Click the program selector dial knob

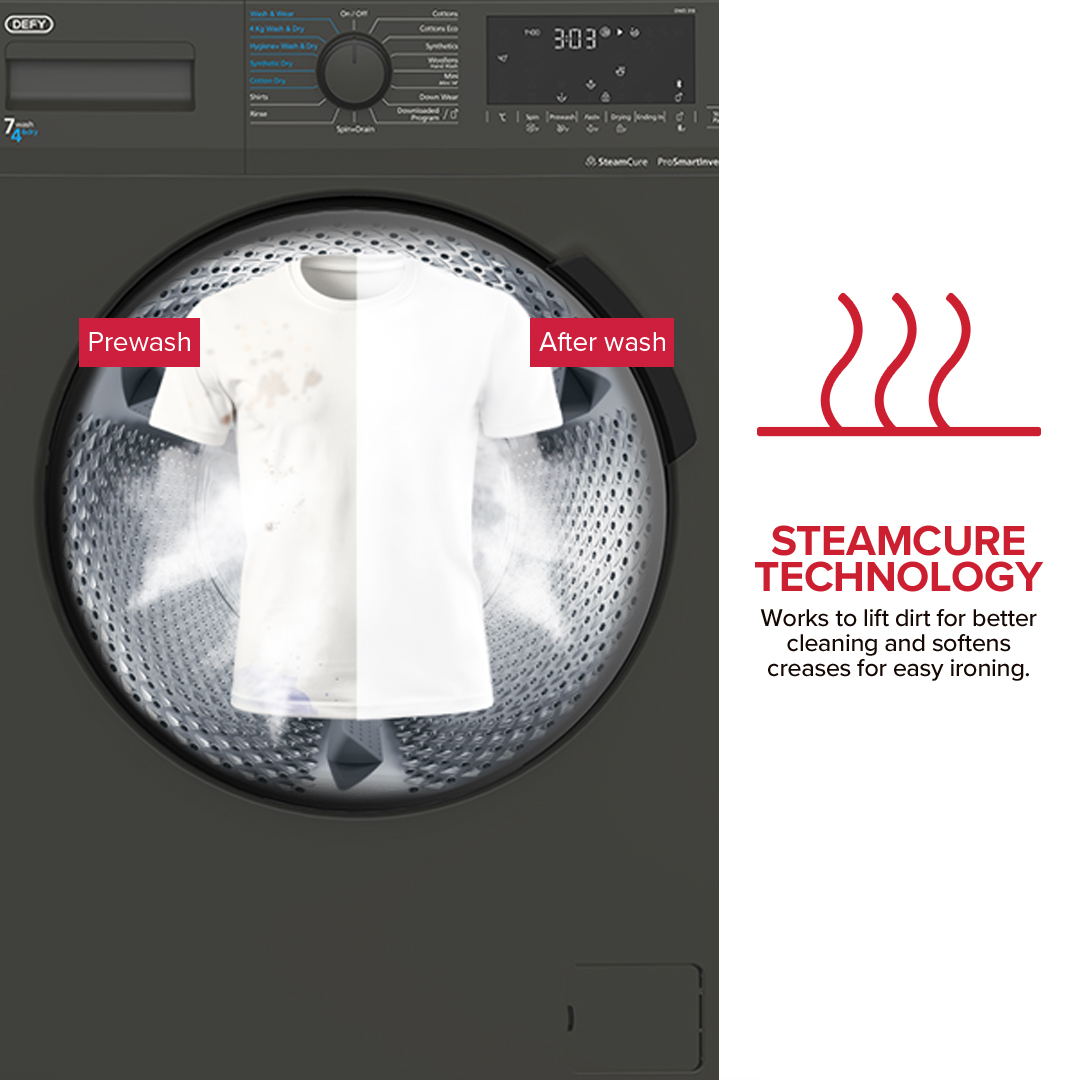click(354, 69)
